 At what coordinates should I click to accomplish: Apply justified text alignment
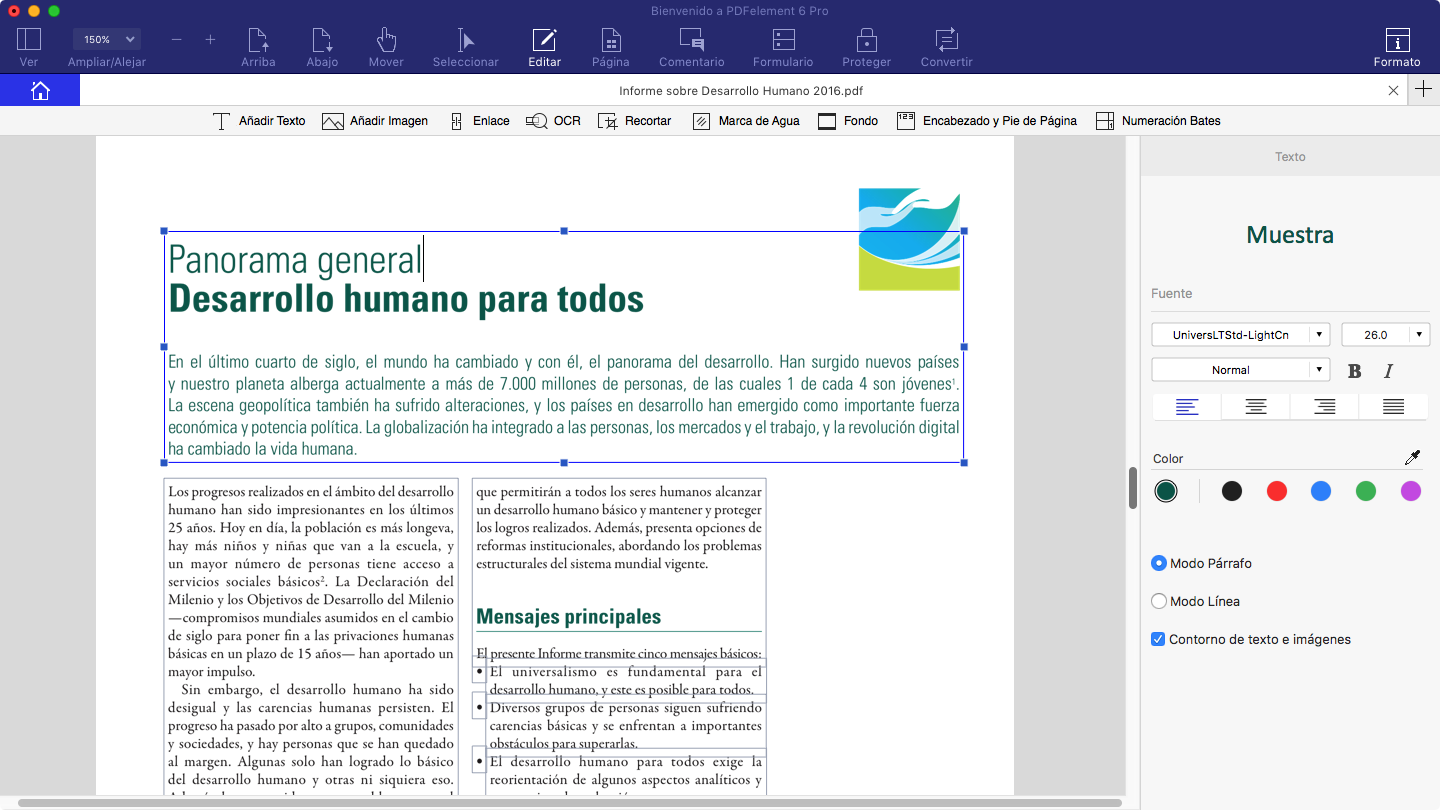tap(1392, 406)
